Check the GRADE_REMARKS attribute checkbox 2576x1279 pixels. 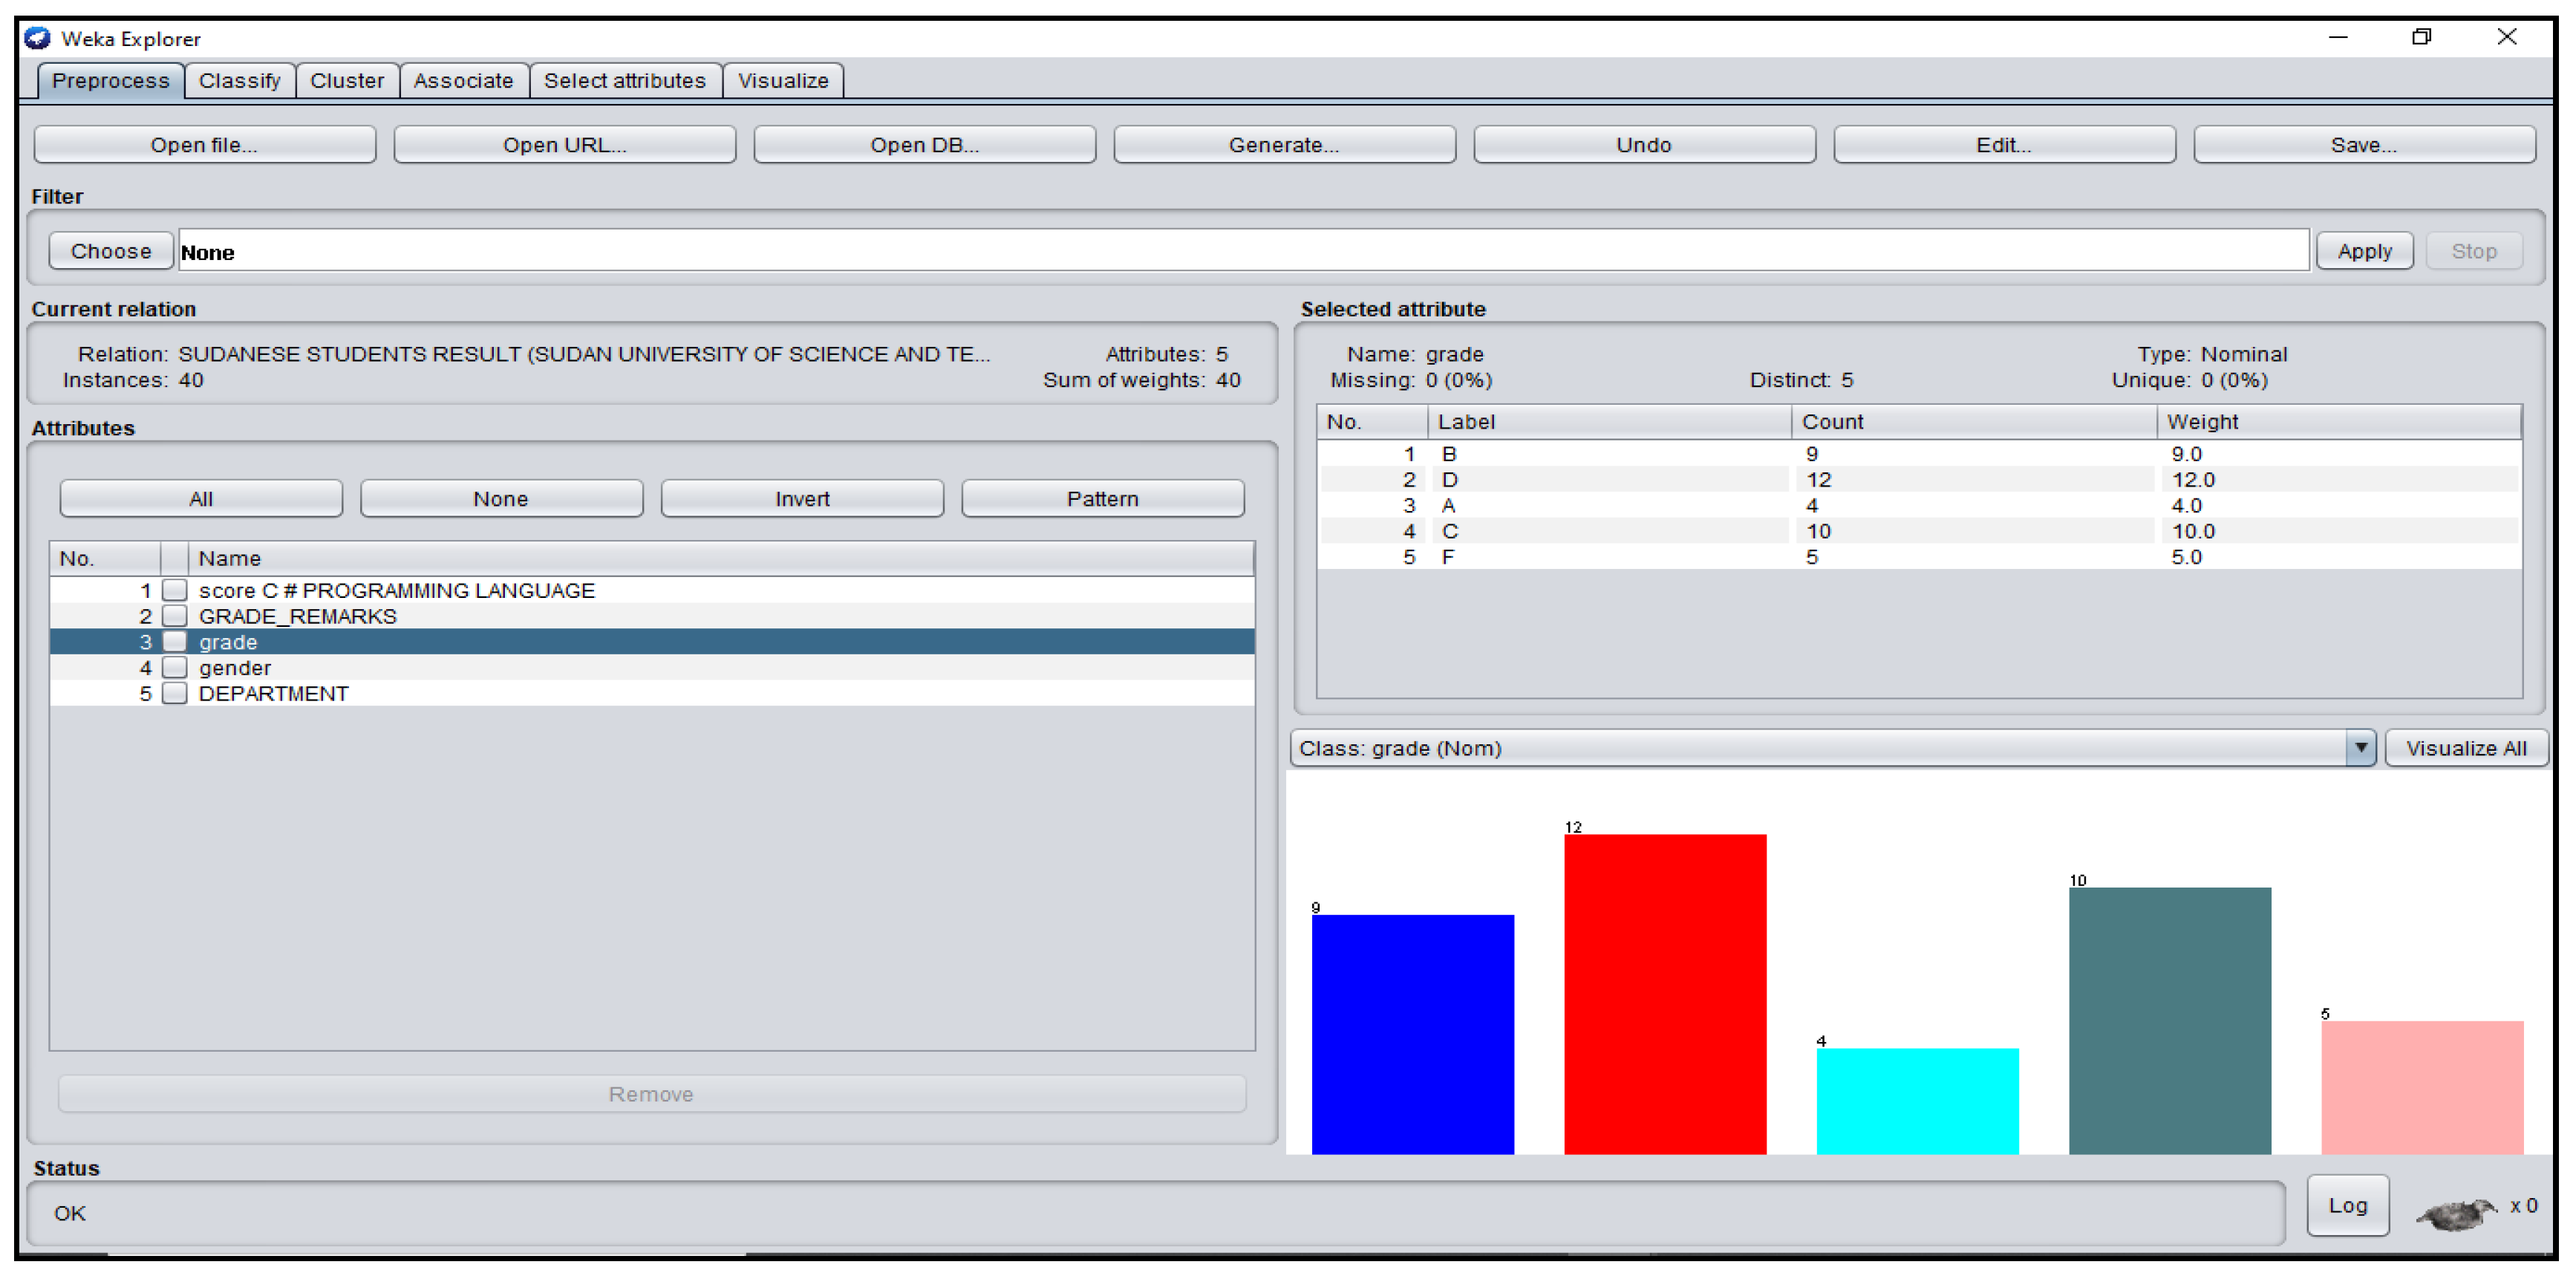pyautogui.click(x=175, y=616)
